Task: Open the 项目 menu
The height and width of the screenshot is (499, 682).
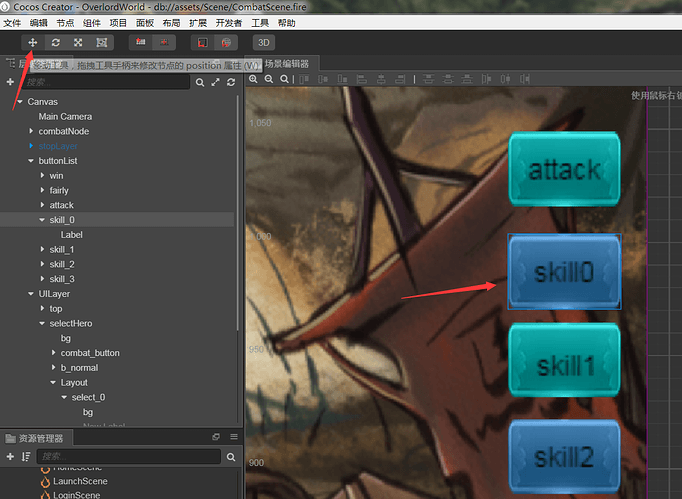Action: 118,23
